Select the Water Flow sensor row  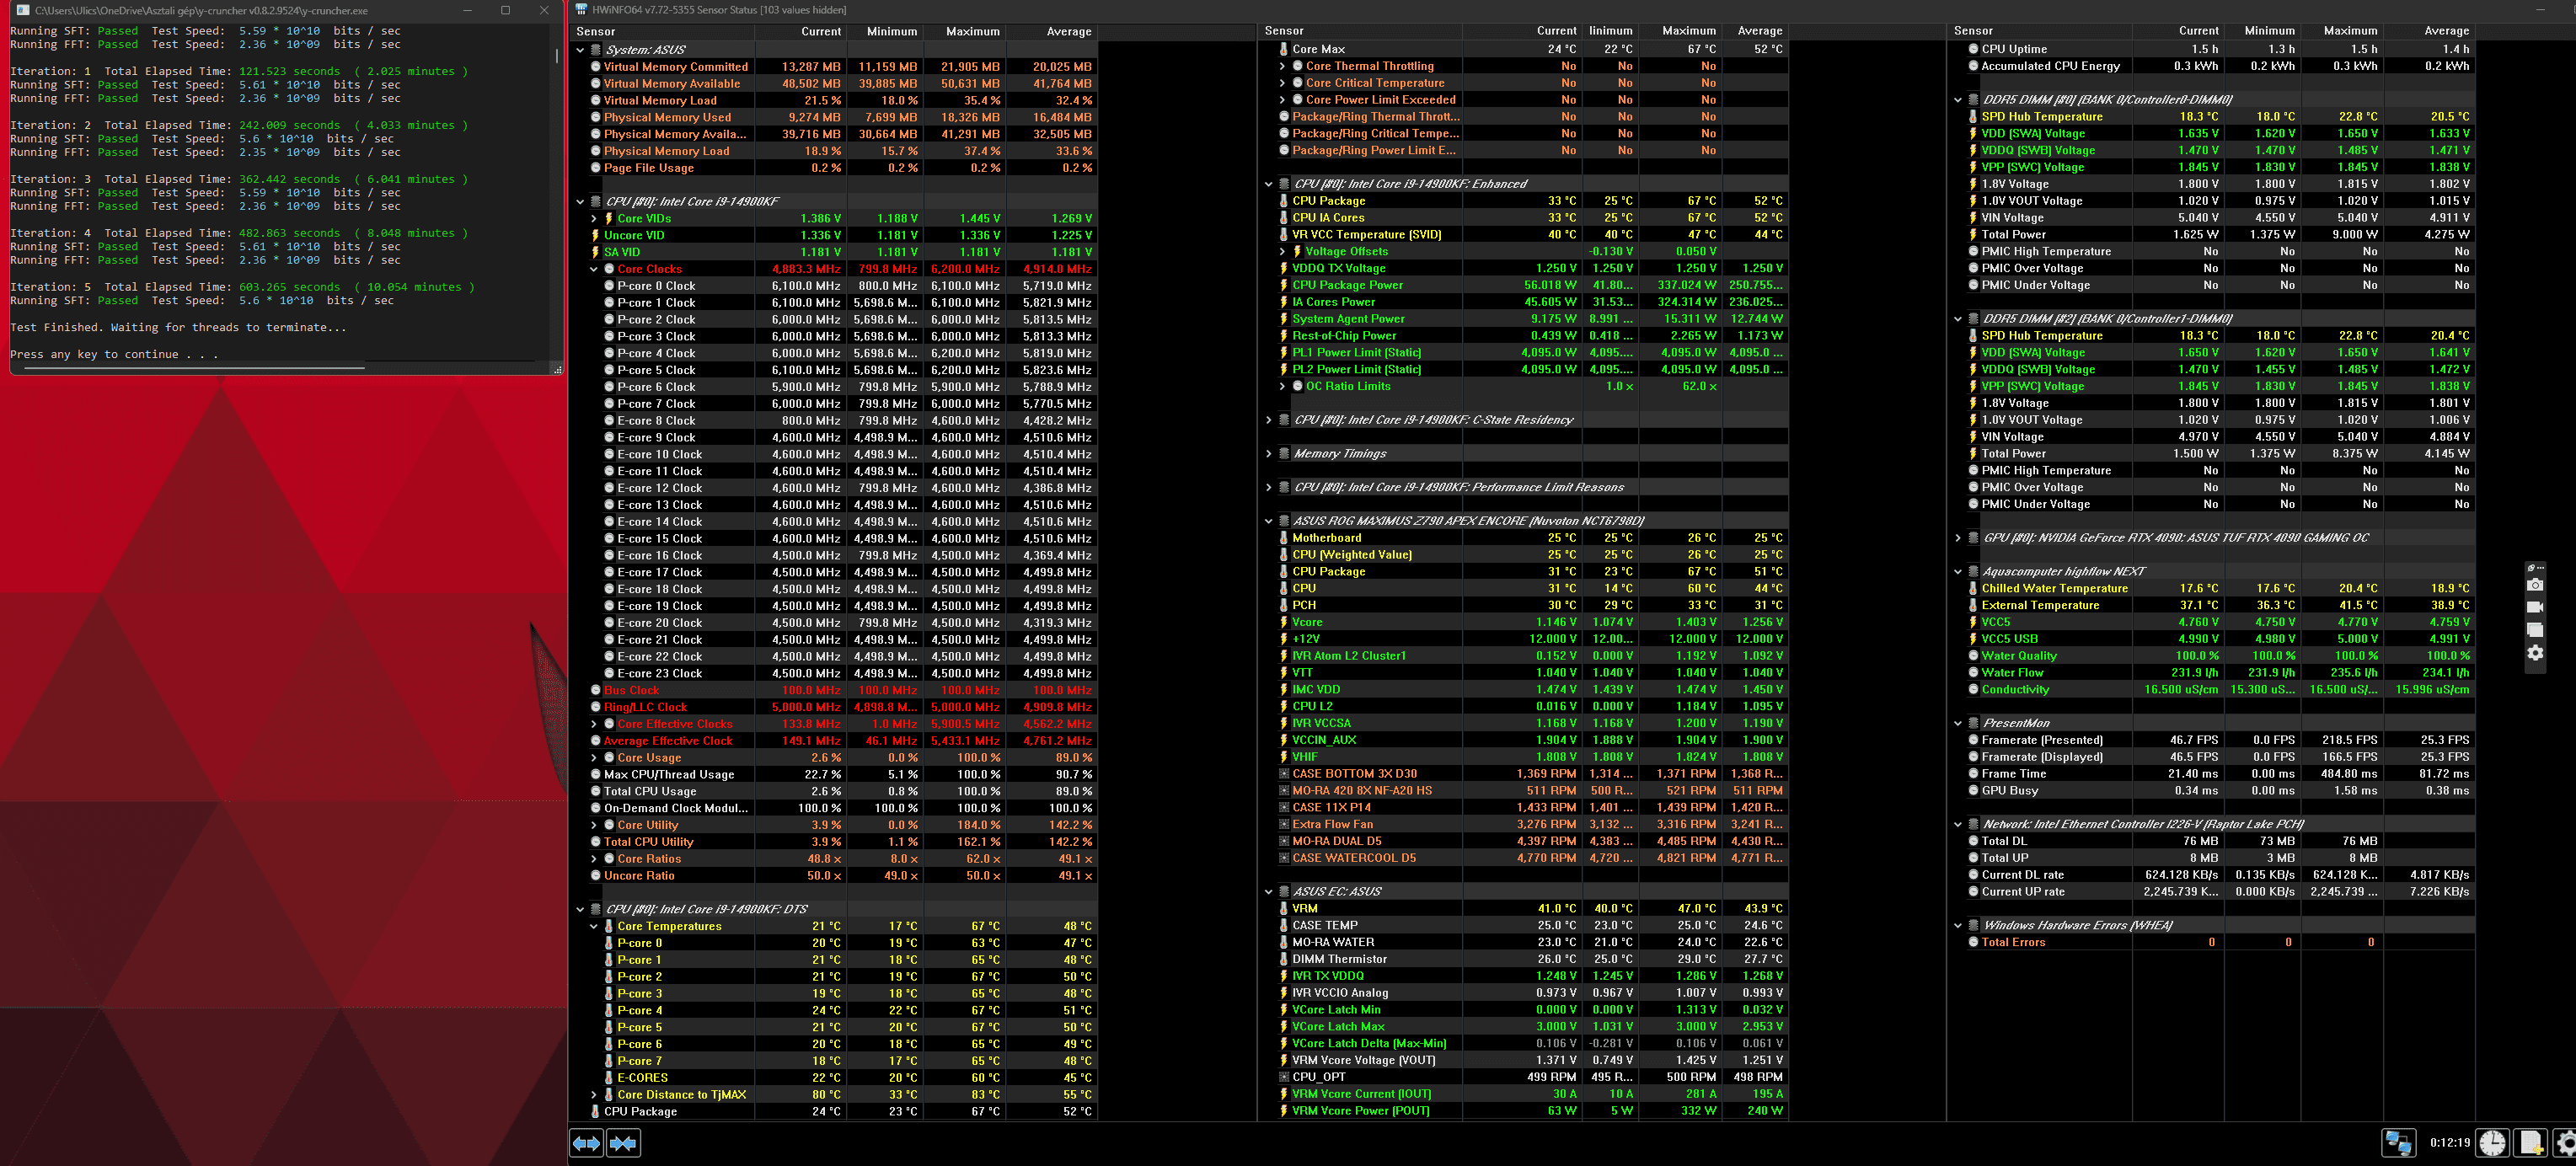coord(2012,673)
